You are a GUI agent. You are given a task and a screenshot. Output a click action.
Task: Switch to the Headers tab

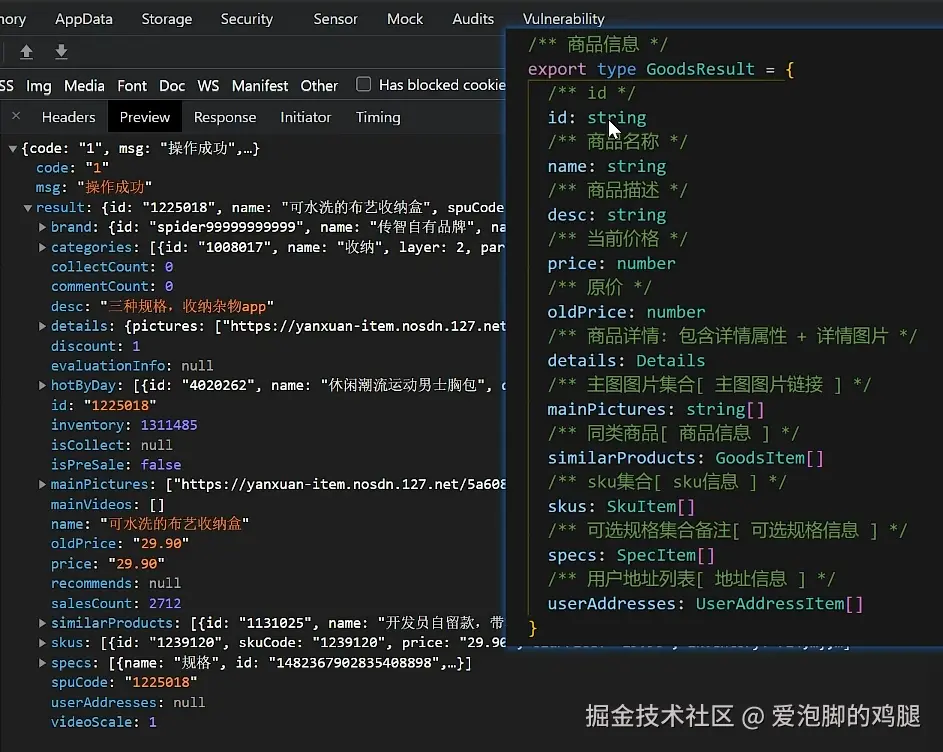click(x=69, y=117)
